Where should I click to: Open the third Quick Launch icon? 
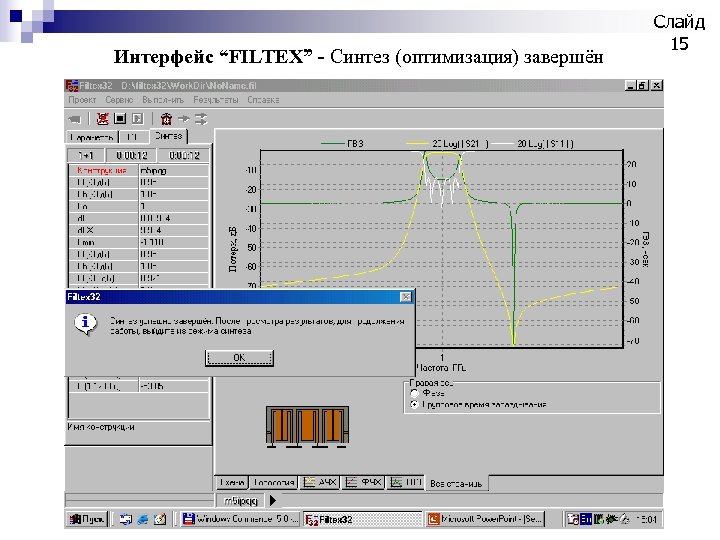[160, 519]
